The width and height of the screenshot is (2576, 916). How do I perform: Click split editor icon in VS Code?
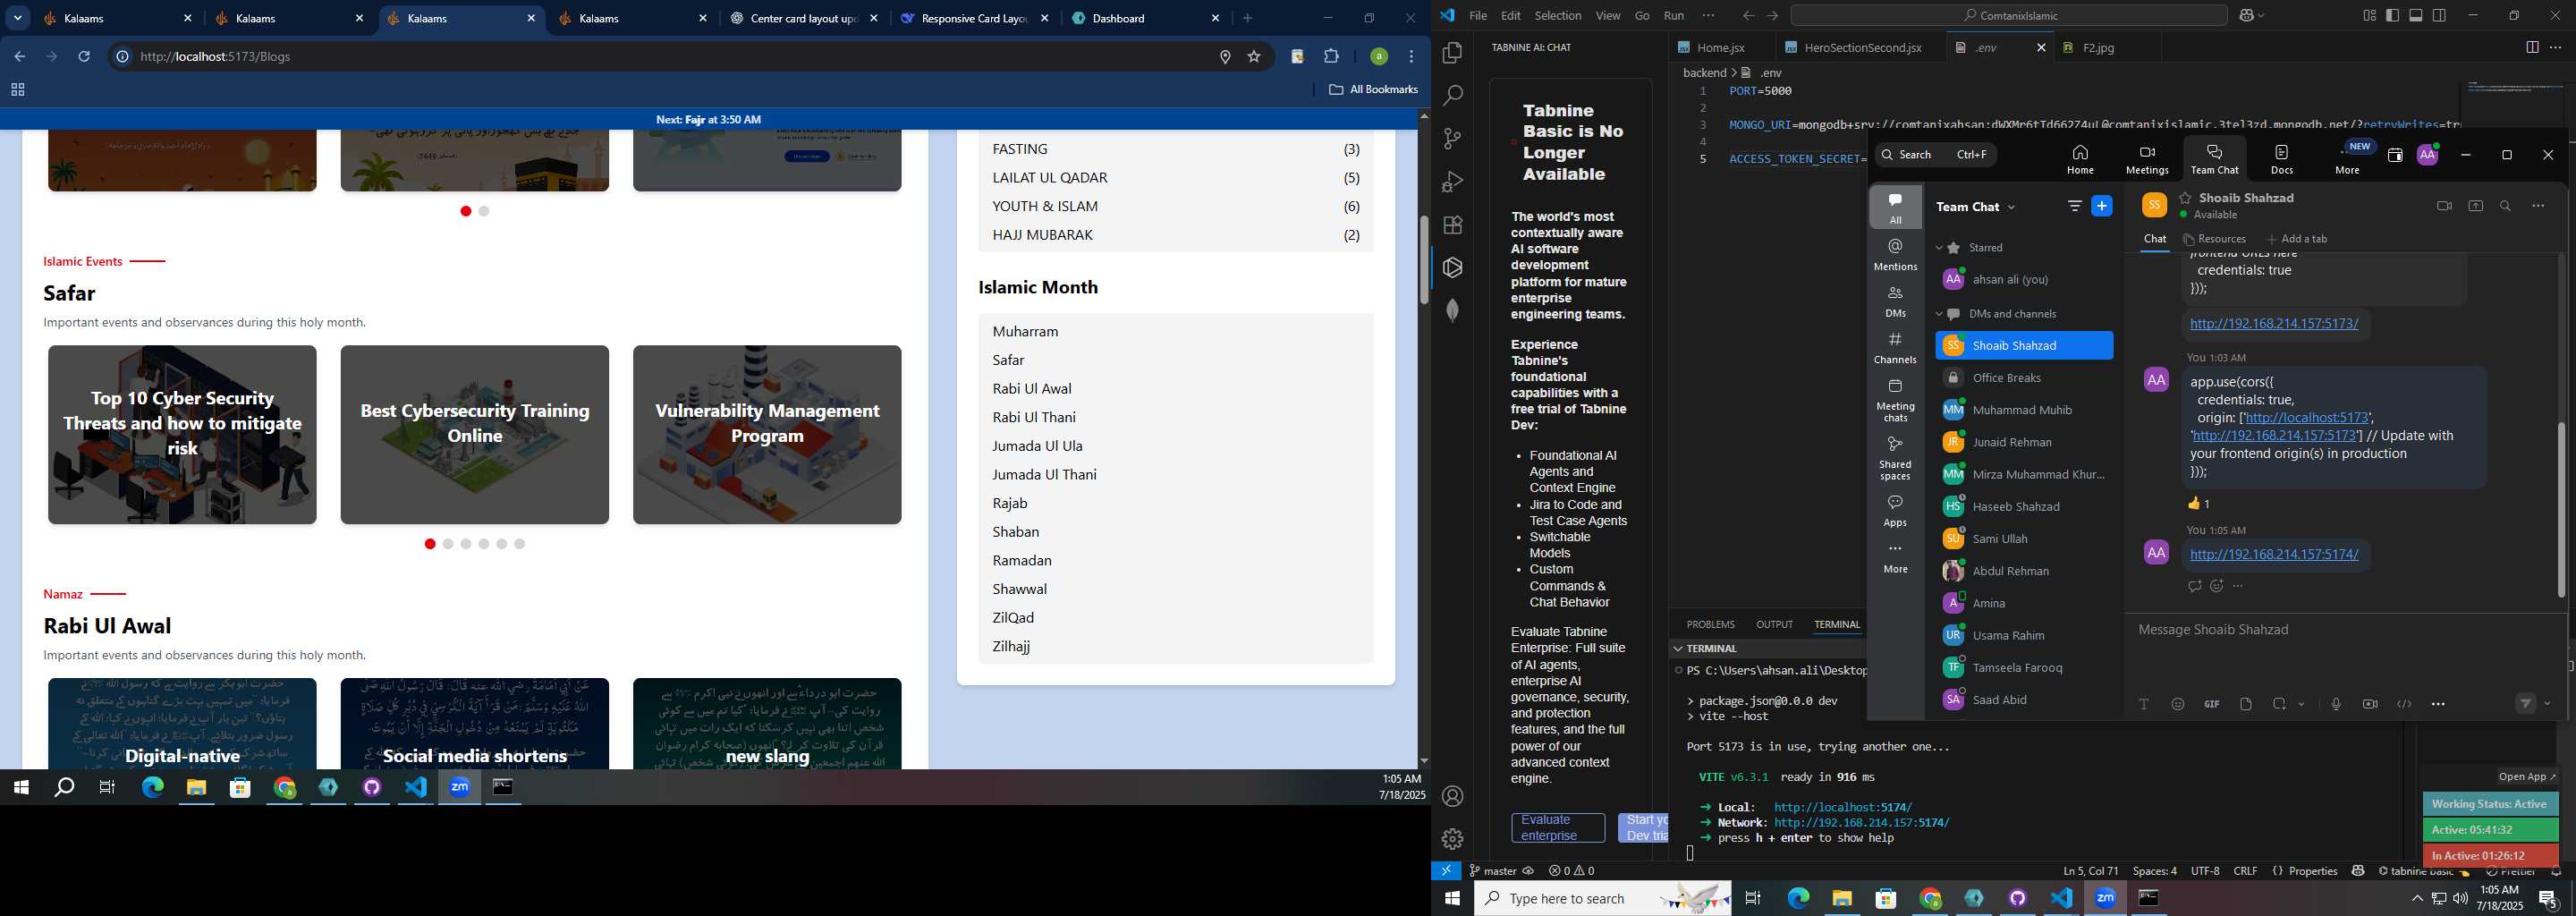(2532, 47)
